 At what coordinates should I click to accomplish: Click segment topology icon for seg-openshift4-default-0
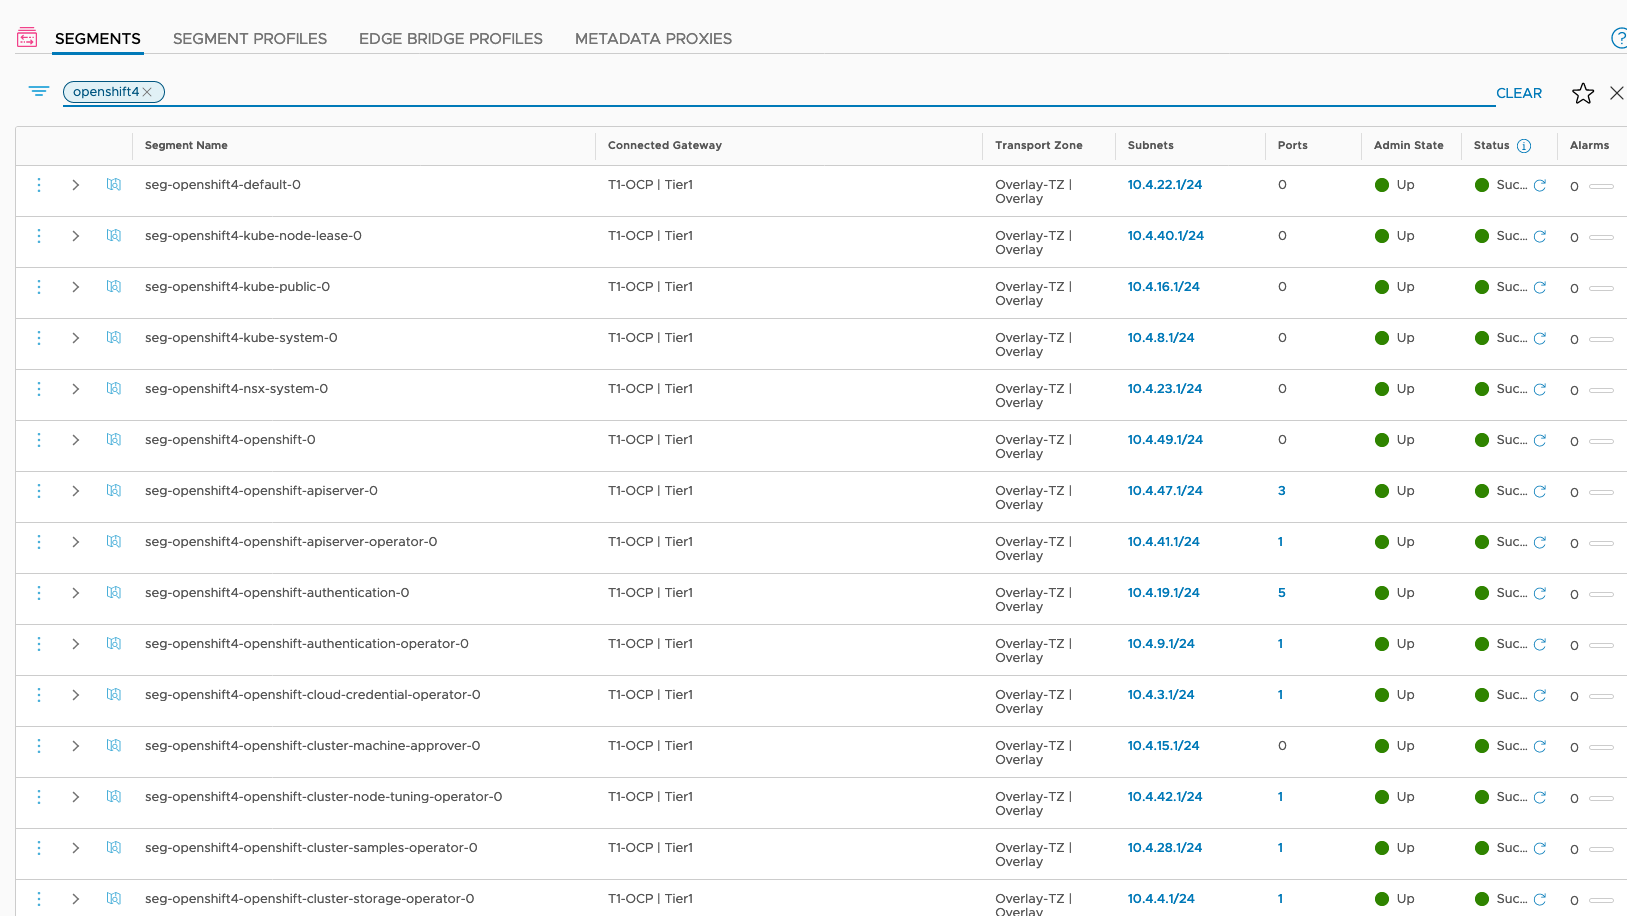coord(114,185)
